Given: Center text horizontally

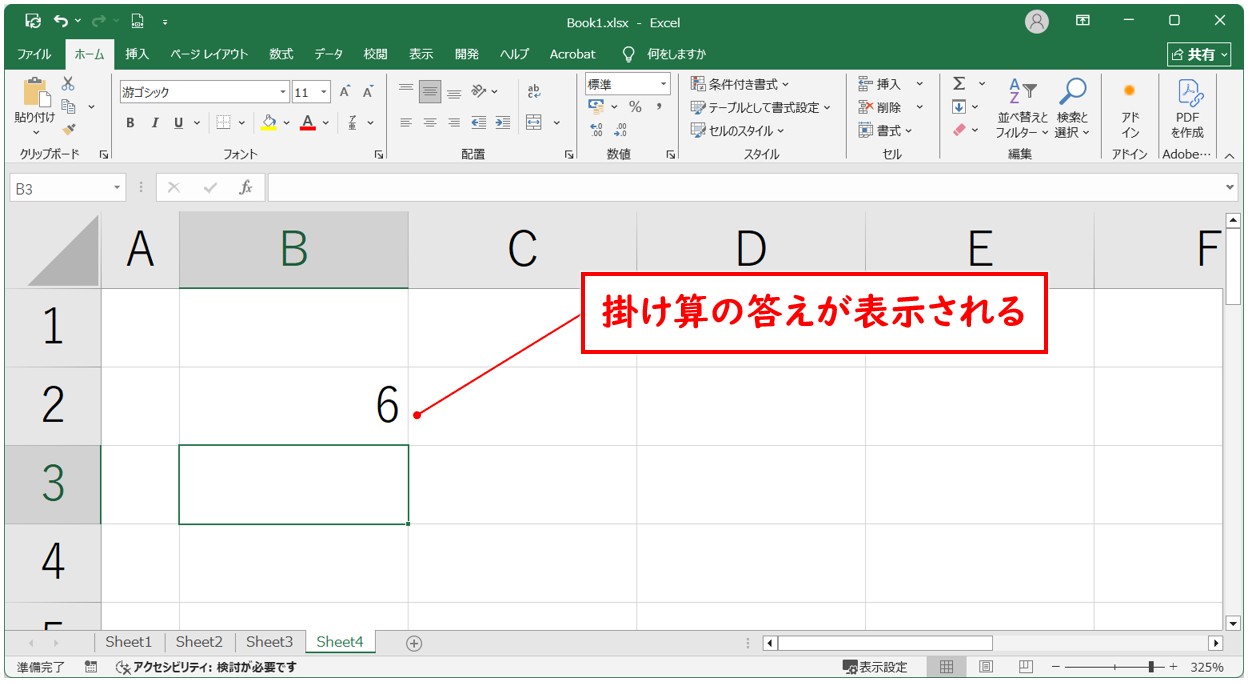Looking at the screenshot, I should [x=430, y=123].
